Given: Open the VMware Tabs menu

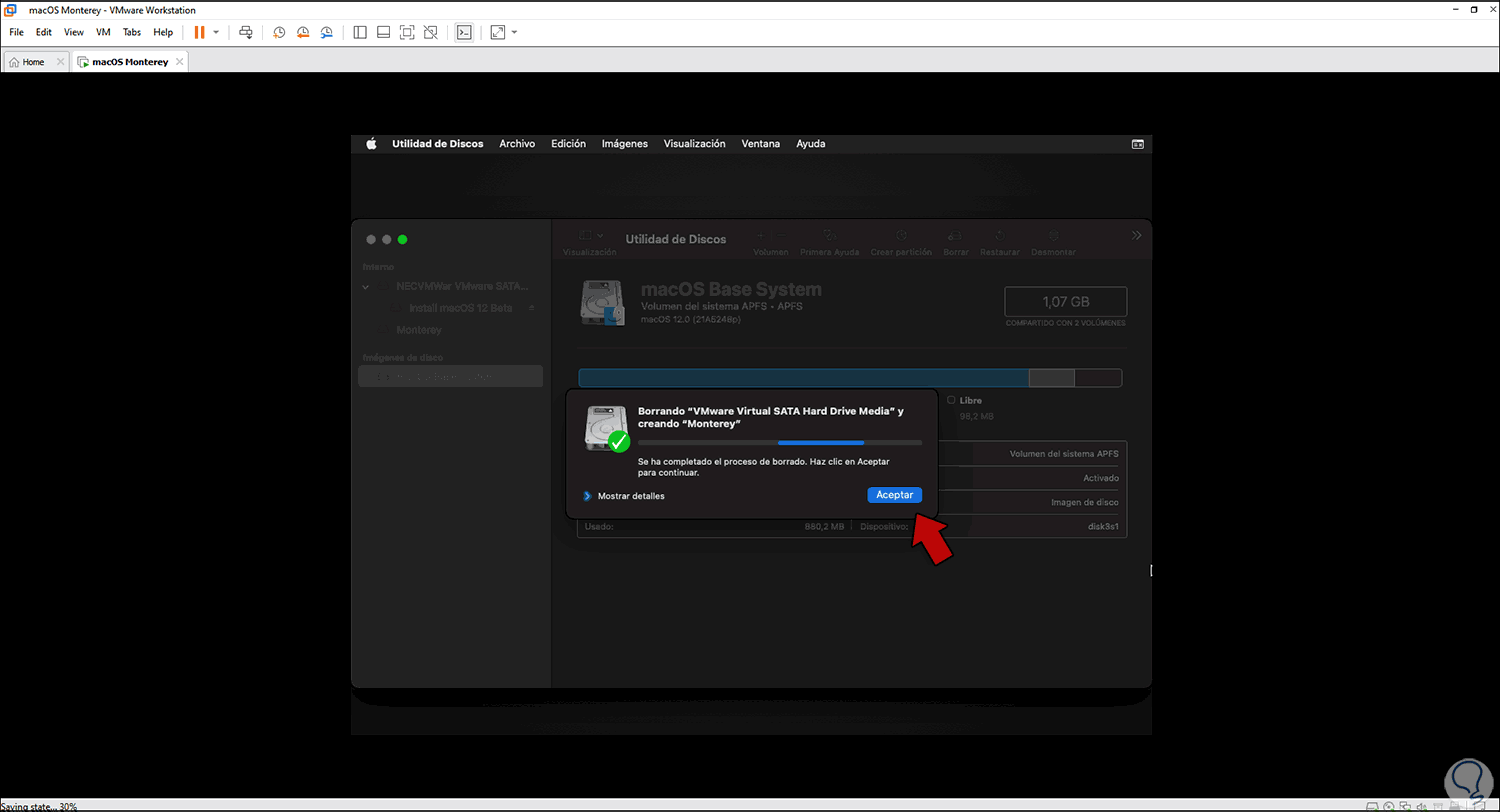Looking at the screenshot, I should (x=132, y=32).
